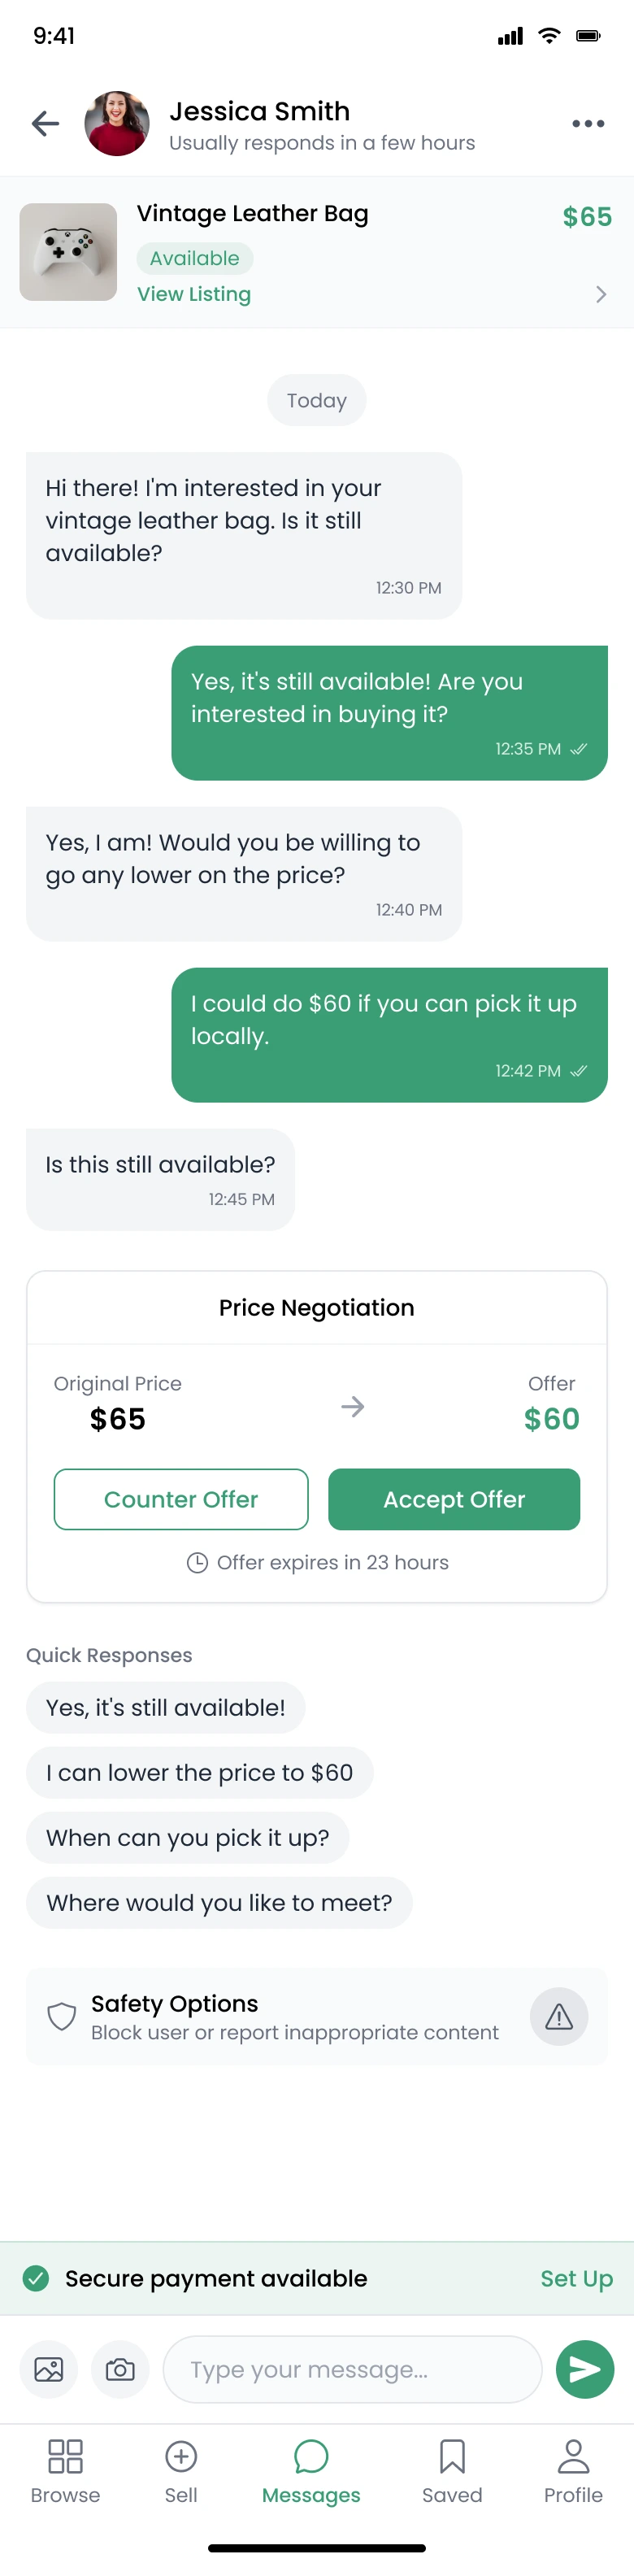Image resolution: width=634 pixels, height=2576 pixels.
Task: Open the Profile tab
Action: coord(573,2470)
